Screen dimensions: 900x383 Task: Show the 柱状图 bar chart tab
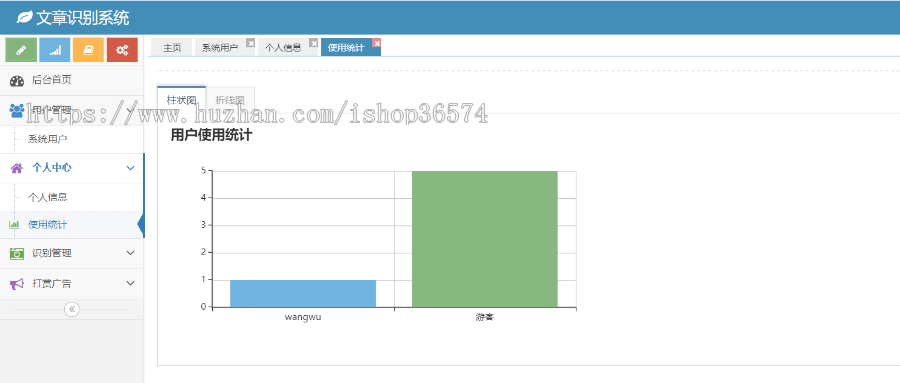tap(181, 100)
